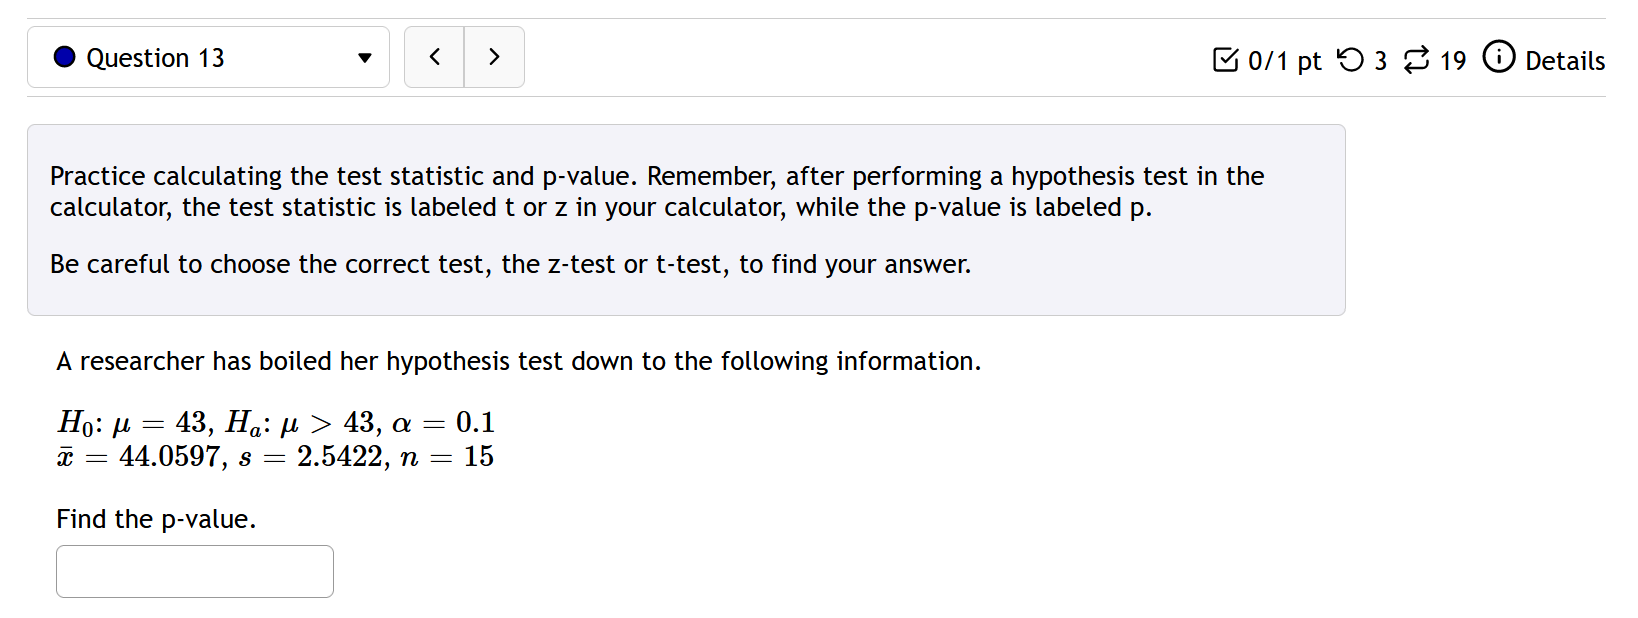The height and width of the screenshot is (618, 1638).
Task: Click the dropdown arrow in the question selector
Action: pyautogui.click(x=364, y=58)
